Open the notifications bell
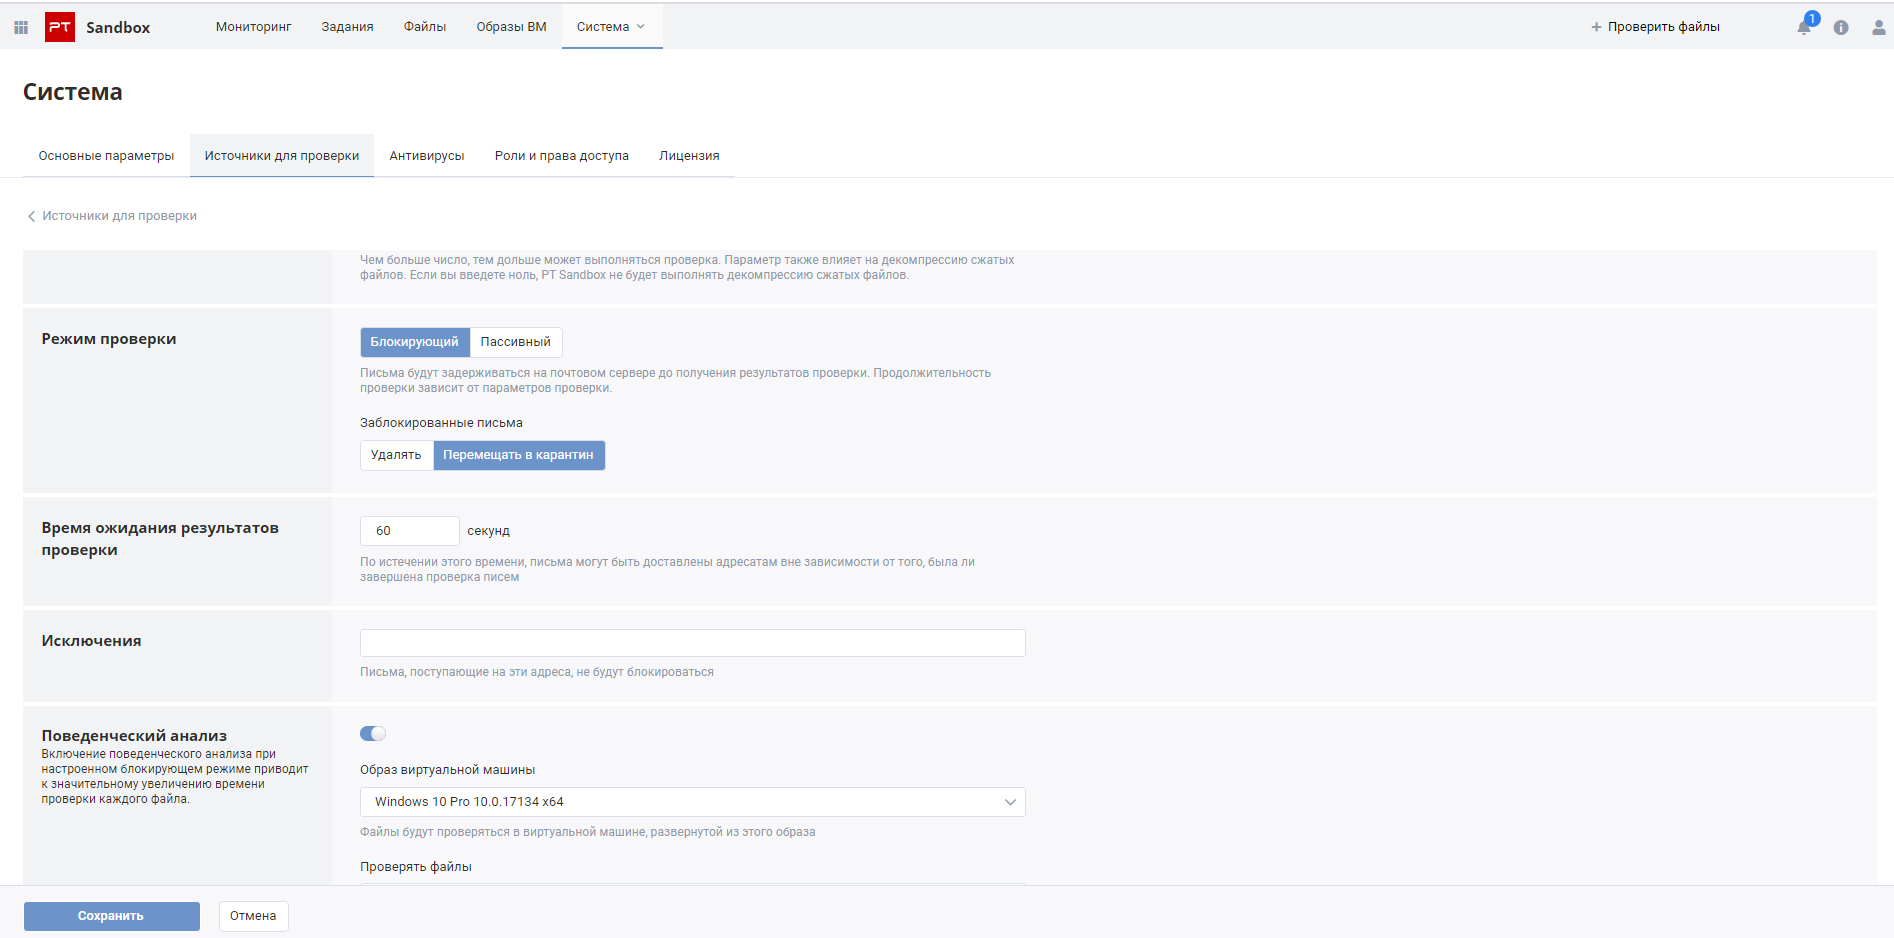The width and height of the screenshot is (1894, 938). point(1805,27)
